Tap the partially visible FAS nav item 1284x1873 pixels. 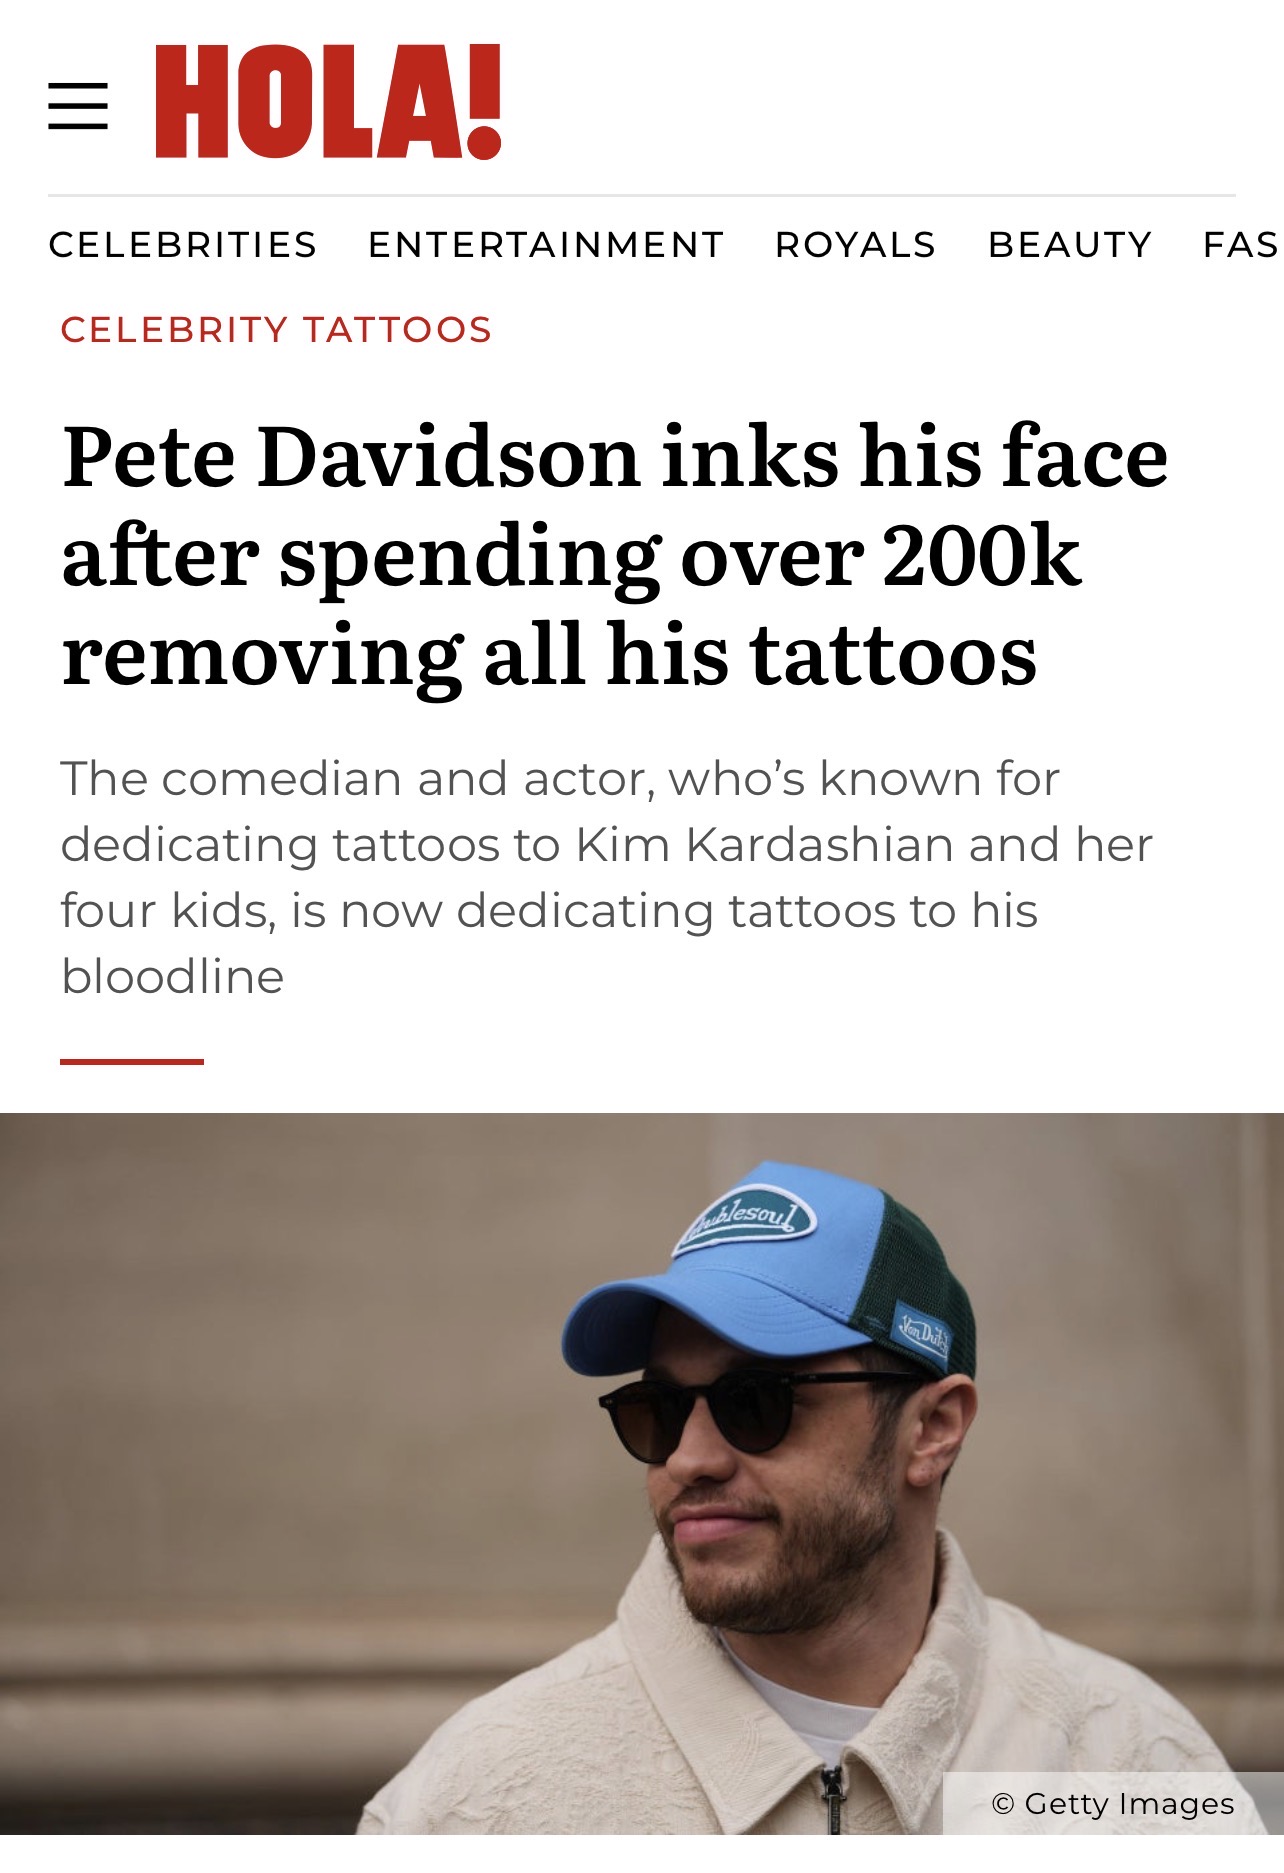click(1242, 245)
